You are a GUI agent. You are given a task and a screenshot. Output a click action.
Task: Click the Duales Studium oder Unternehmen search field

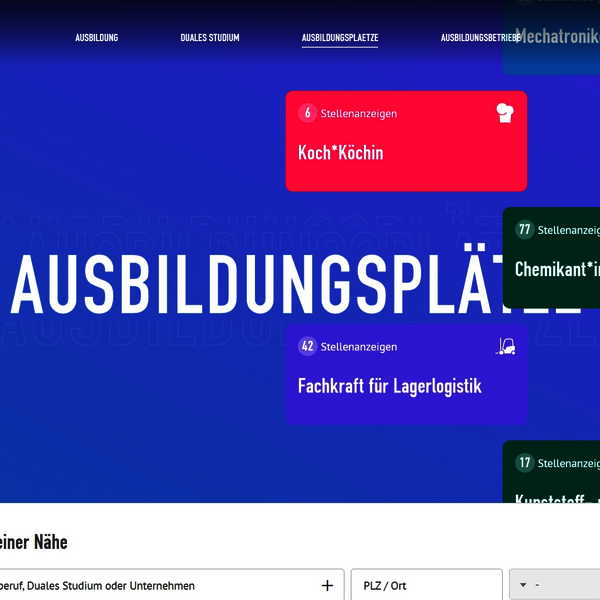(150, 585)
